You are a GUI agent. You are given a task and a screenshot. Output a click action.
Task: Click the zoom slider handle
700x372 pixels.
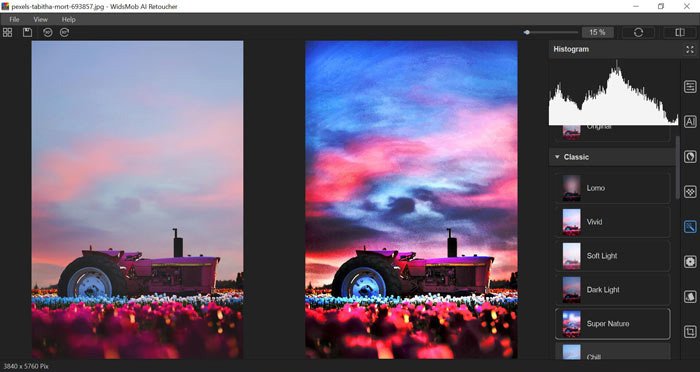click(527, 32)
